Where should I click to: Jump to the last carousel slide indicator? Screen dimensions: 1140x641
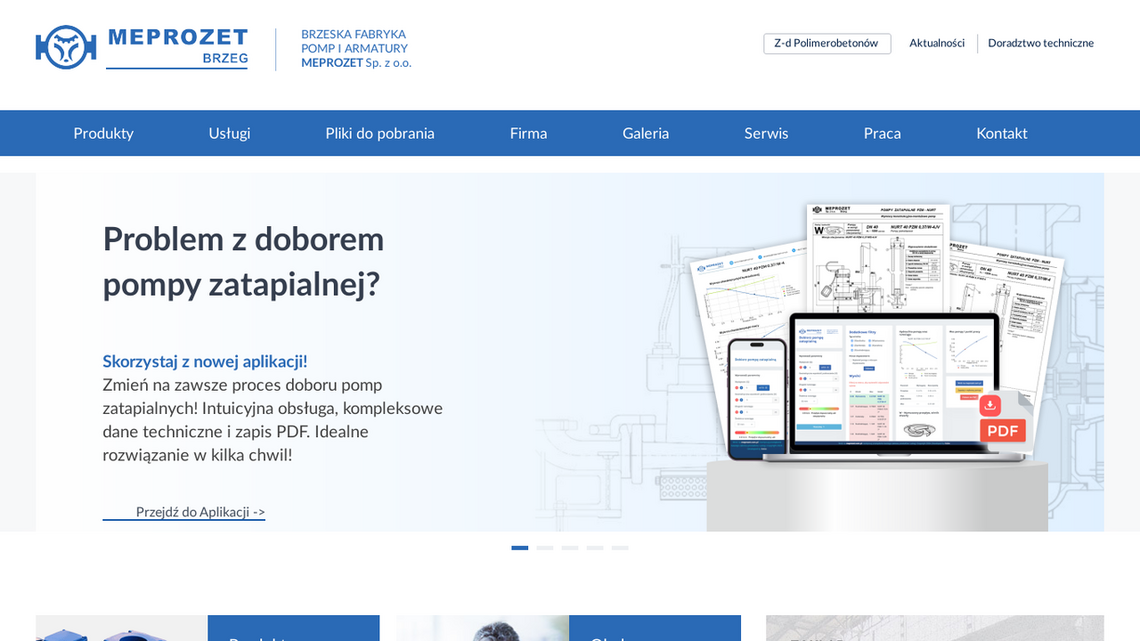coord(620,548)
